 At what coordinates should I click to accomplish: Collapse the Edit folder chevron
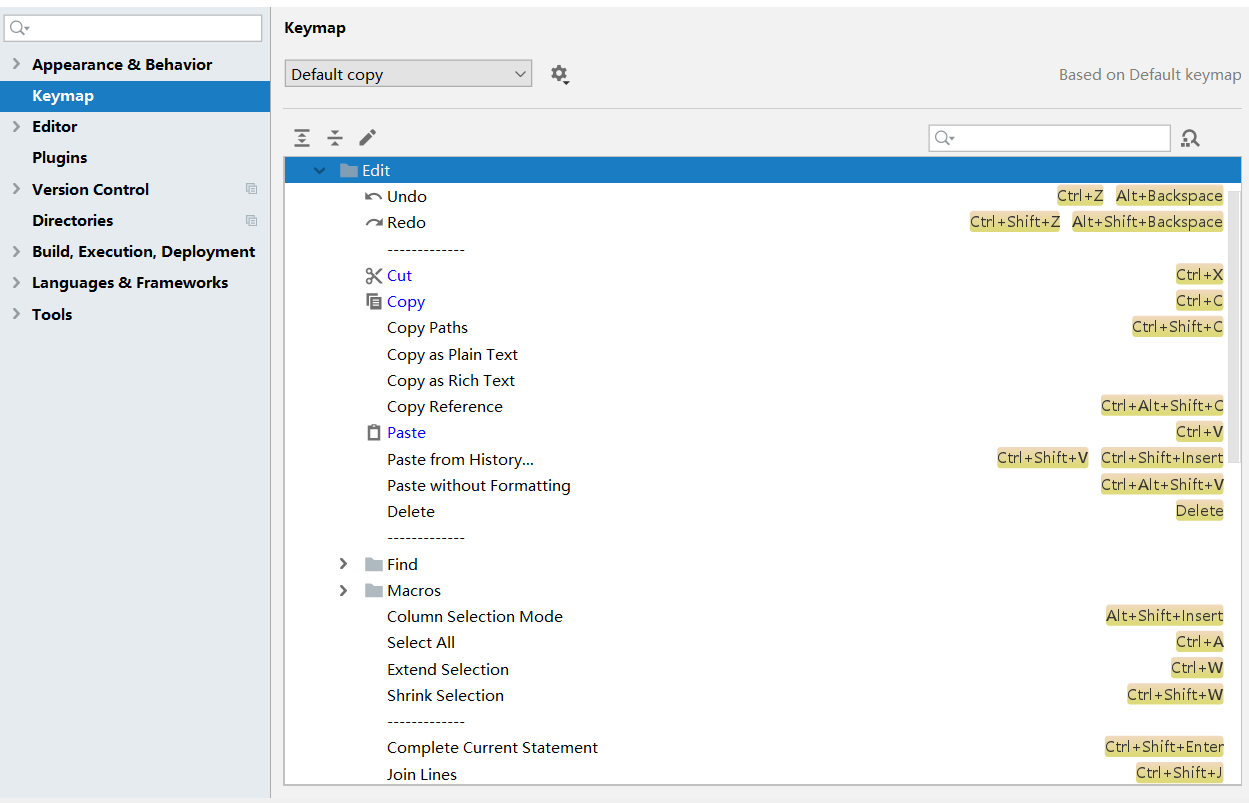point(319,170)
